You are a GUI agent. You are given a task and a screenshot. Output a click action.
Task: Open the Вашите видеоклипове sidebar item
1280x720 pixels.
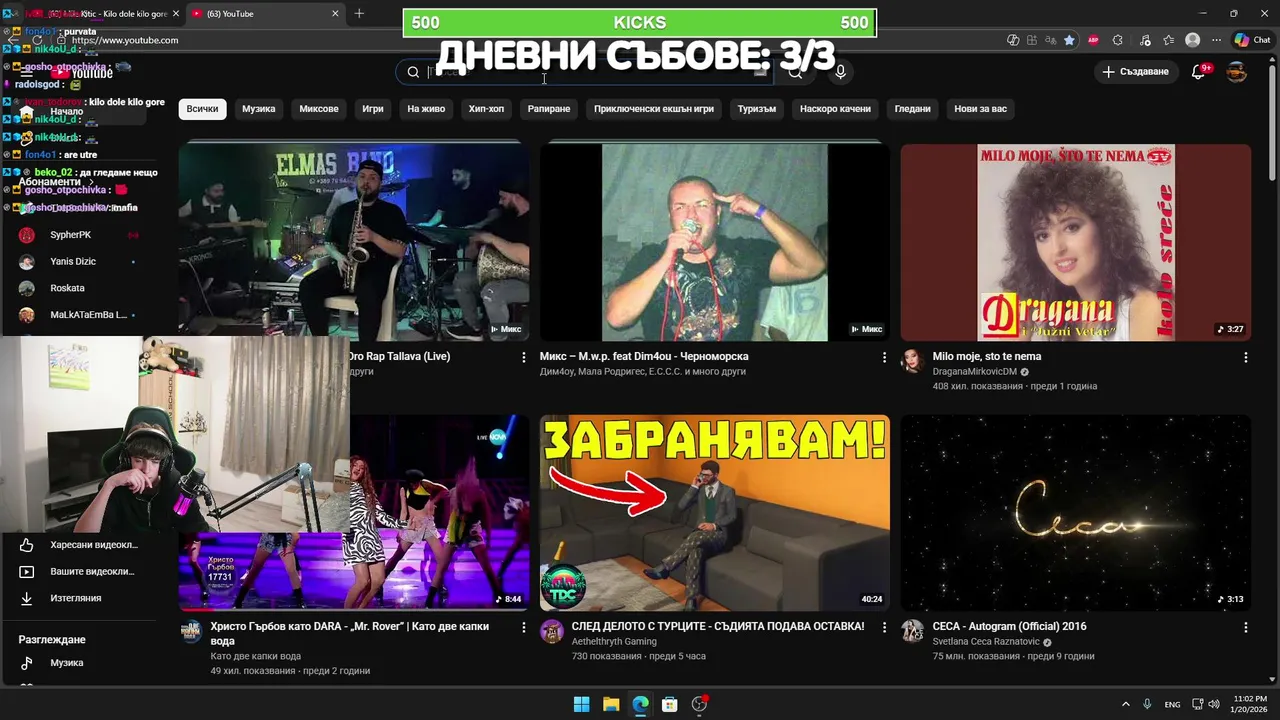(x=82, y=572)
